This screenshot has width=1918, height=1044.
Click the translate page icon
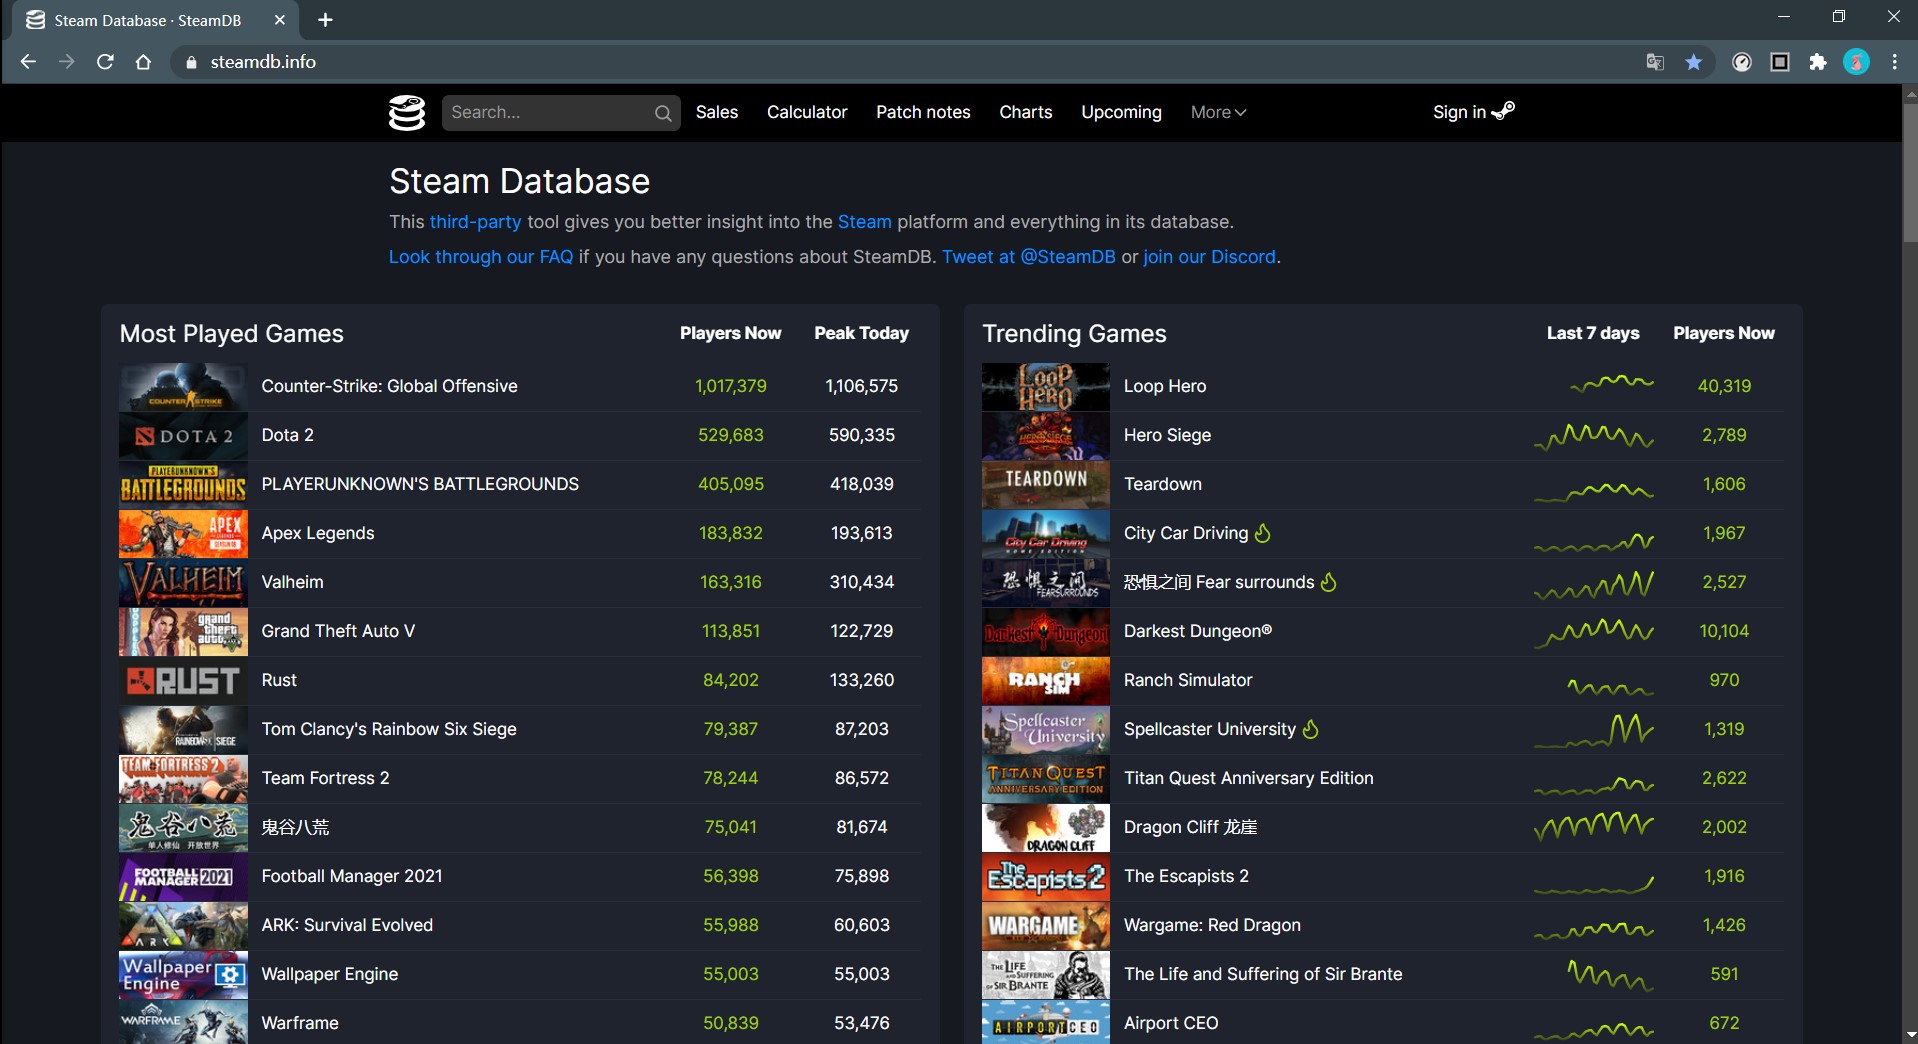point(1655,62)
